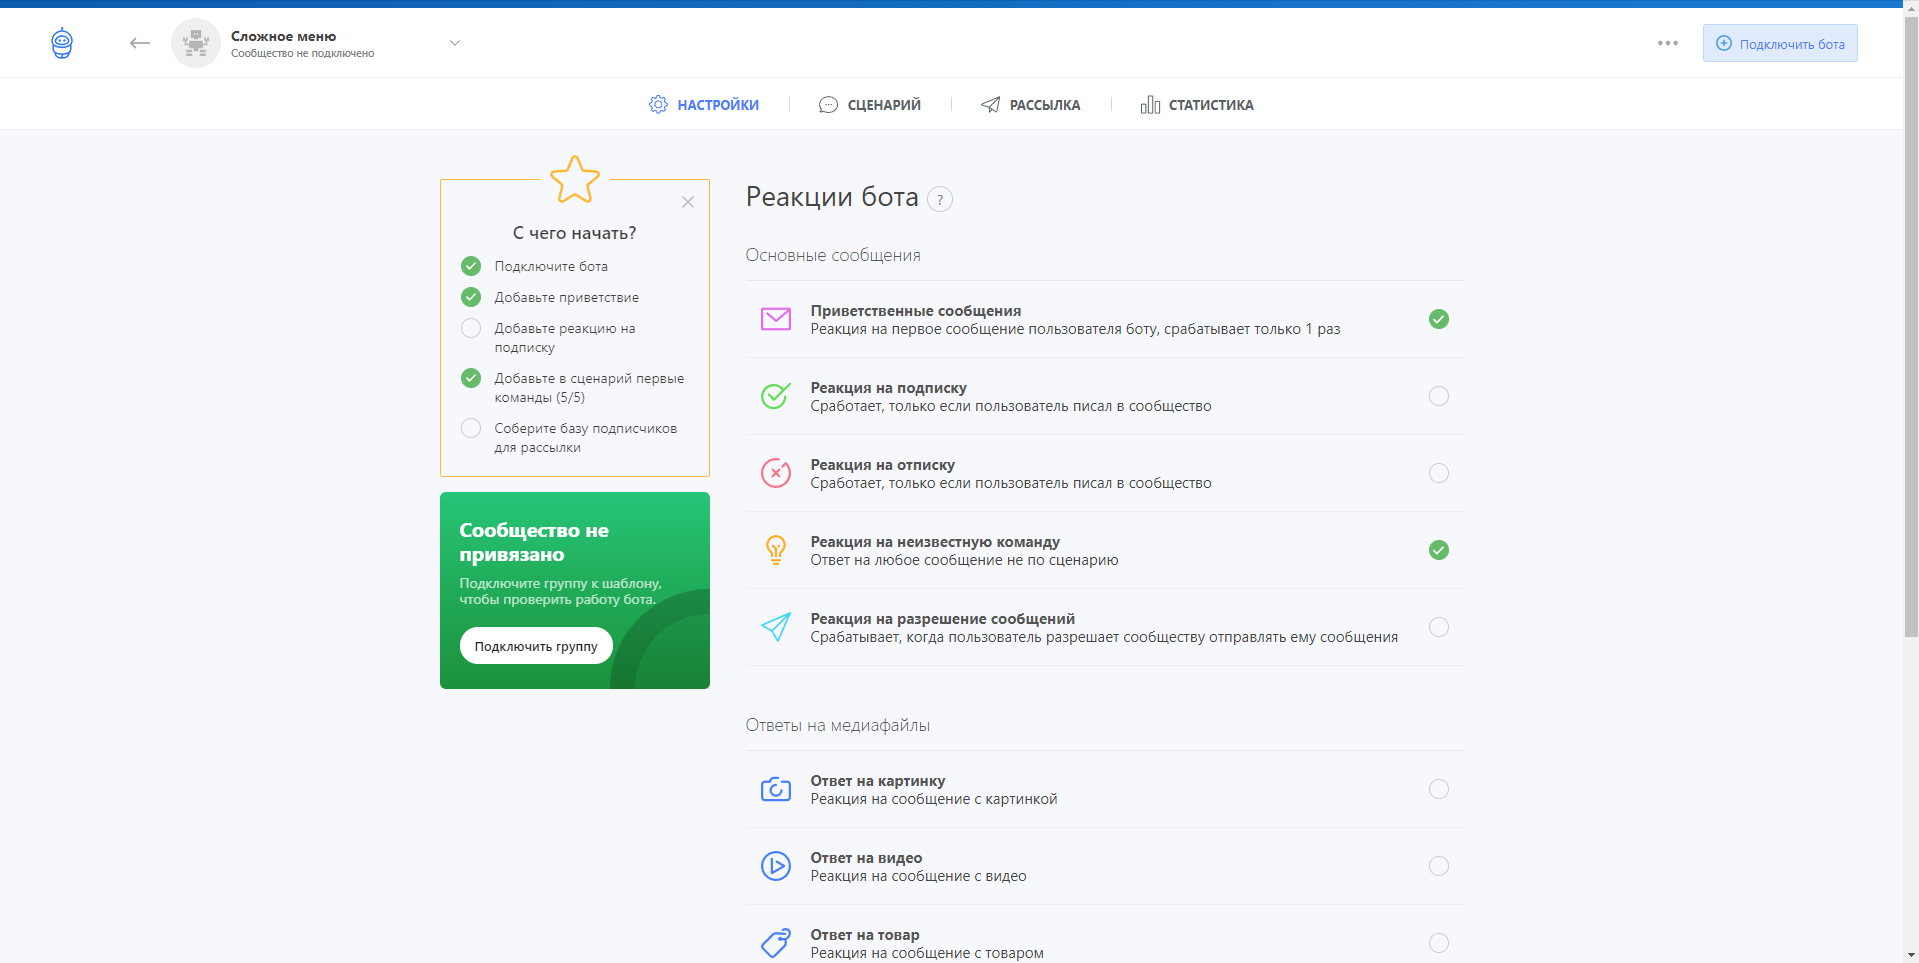Toggle the Приветственные сообщения enabled checkmark
This screenshot has height=963, width=1919.
coord(1439,319)
